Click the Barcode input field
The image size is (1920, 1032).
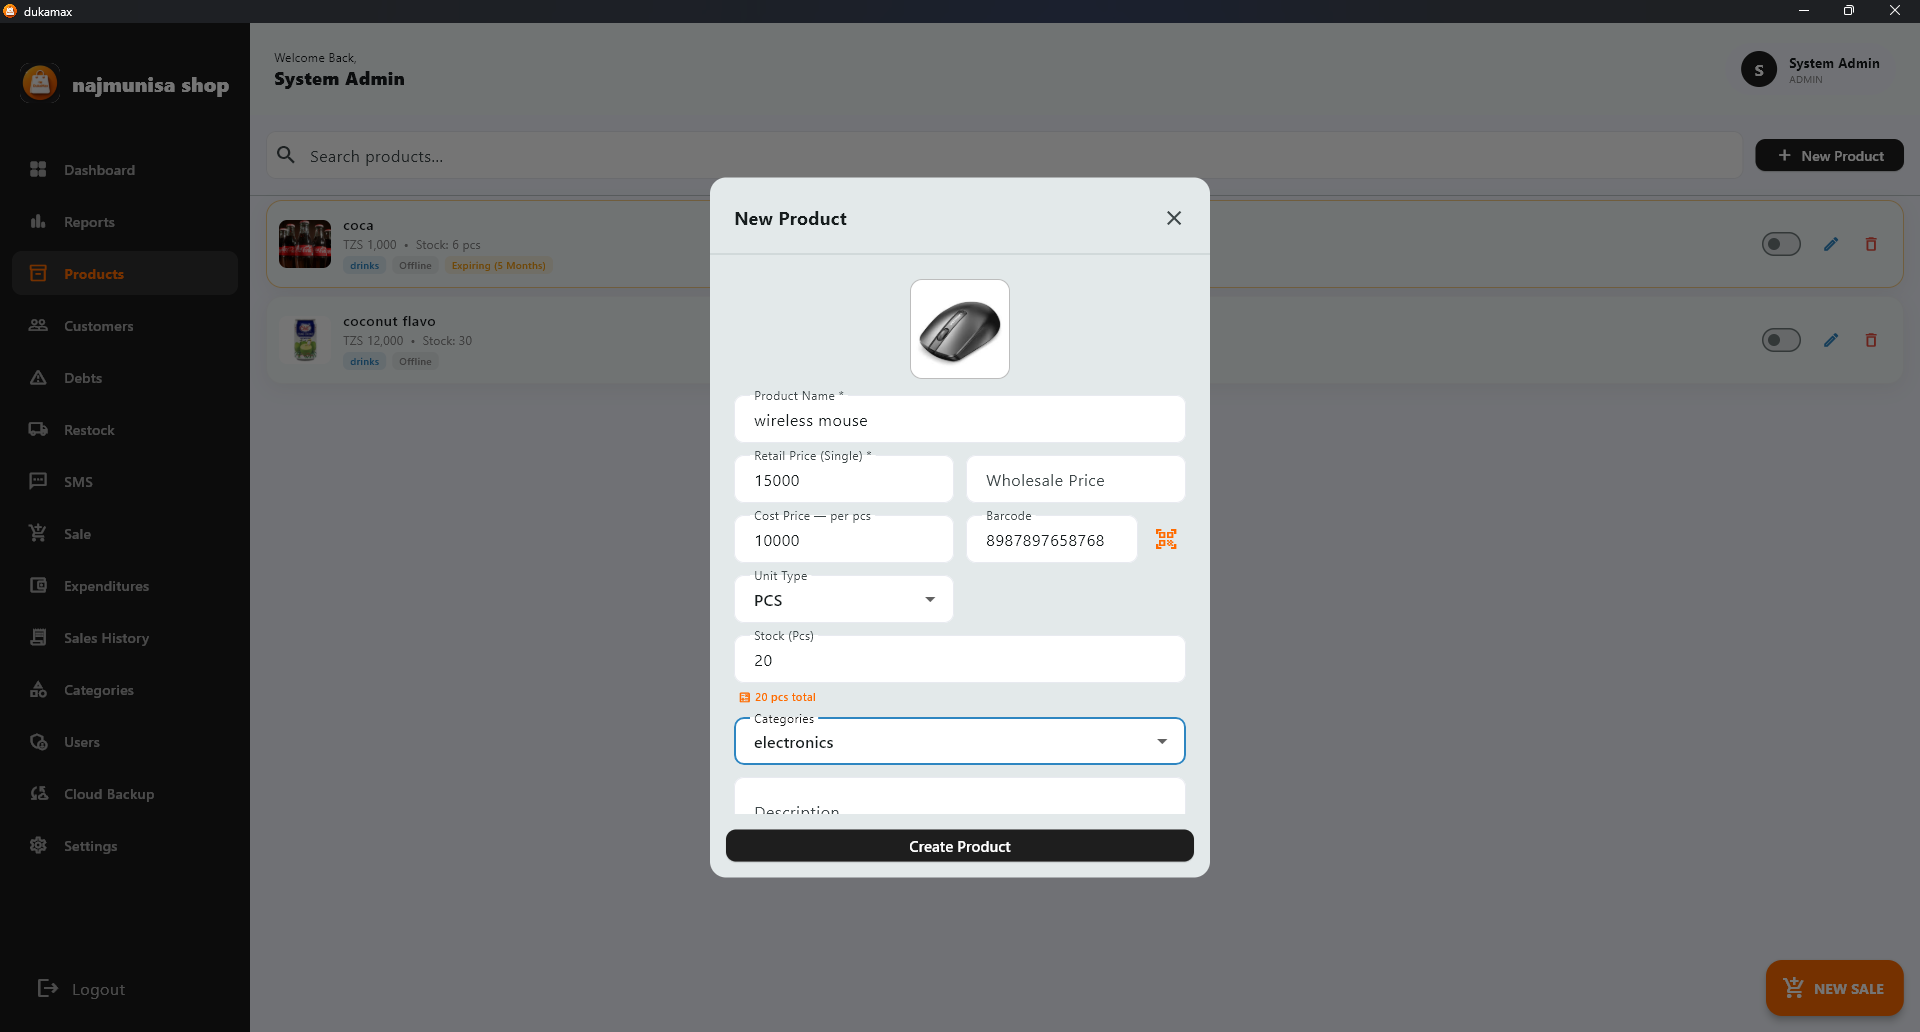pyautogui.click(x=1052, y=539)
